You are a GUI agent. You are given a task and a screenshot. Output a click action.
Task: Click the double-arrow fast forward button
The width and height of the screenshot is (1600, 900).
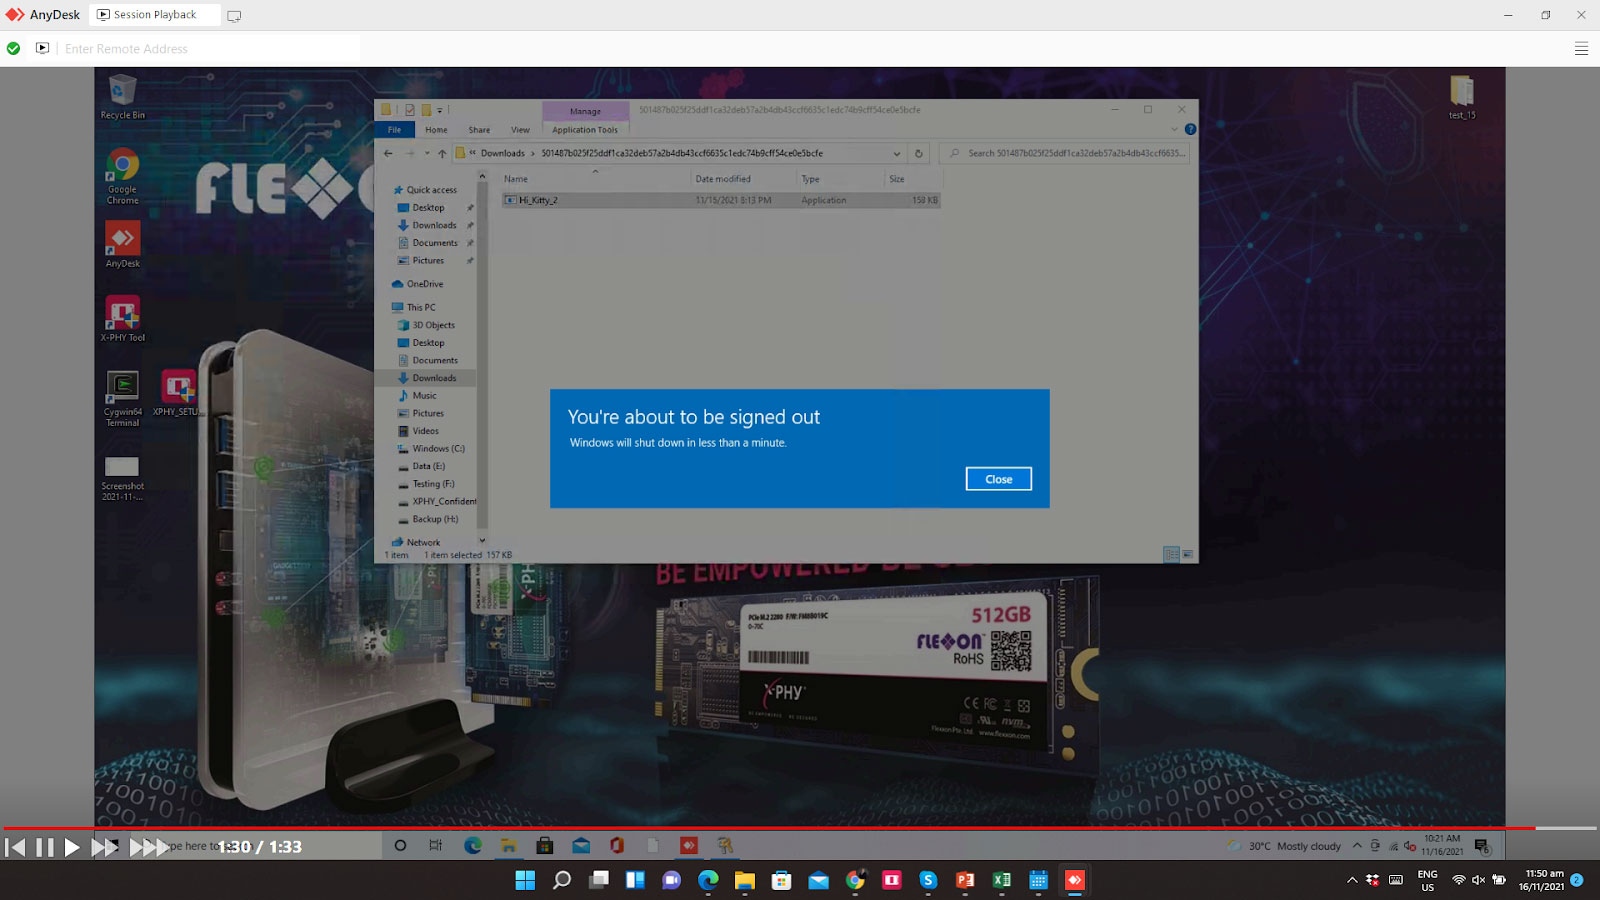coord(104,847)
